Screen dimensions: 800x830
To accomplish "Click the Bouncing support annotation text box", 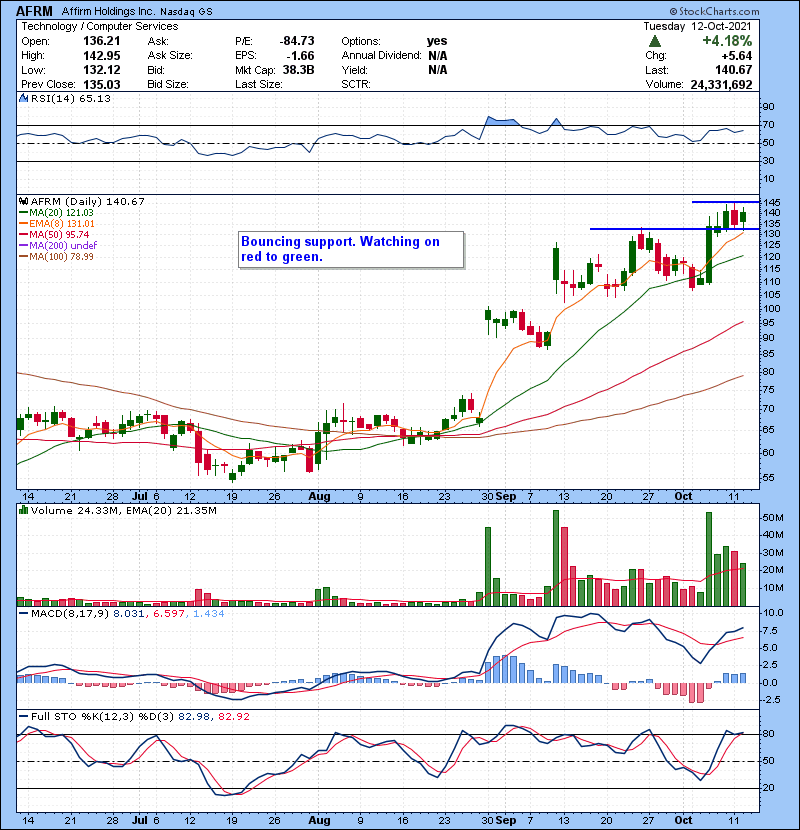I will (x=352, y=250).
